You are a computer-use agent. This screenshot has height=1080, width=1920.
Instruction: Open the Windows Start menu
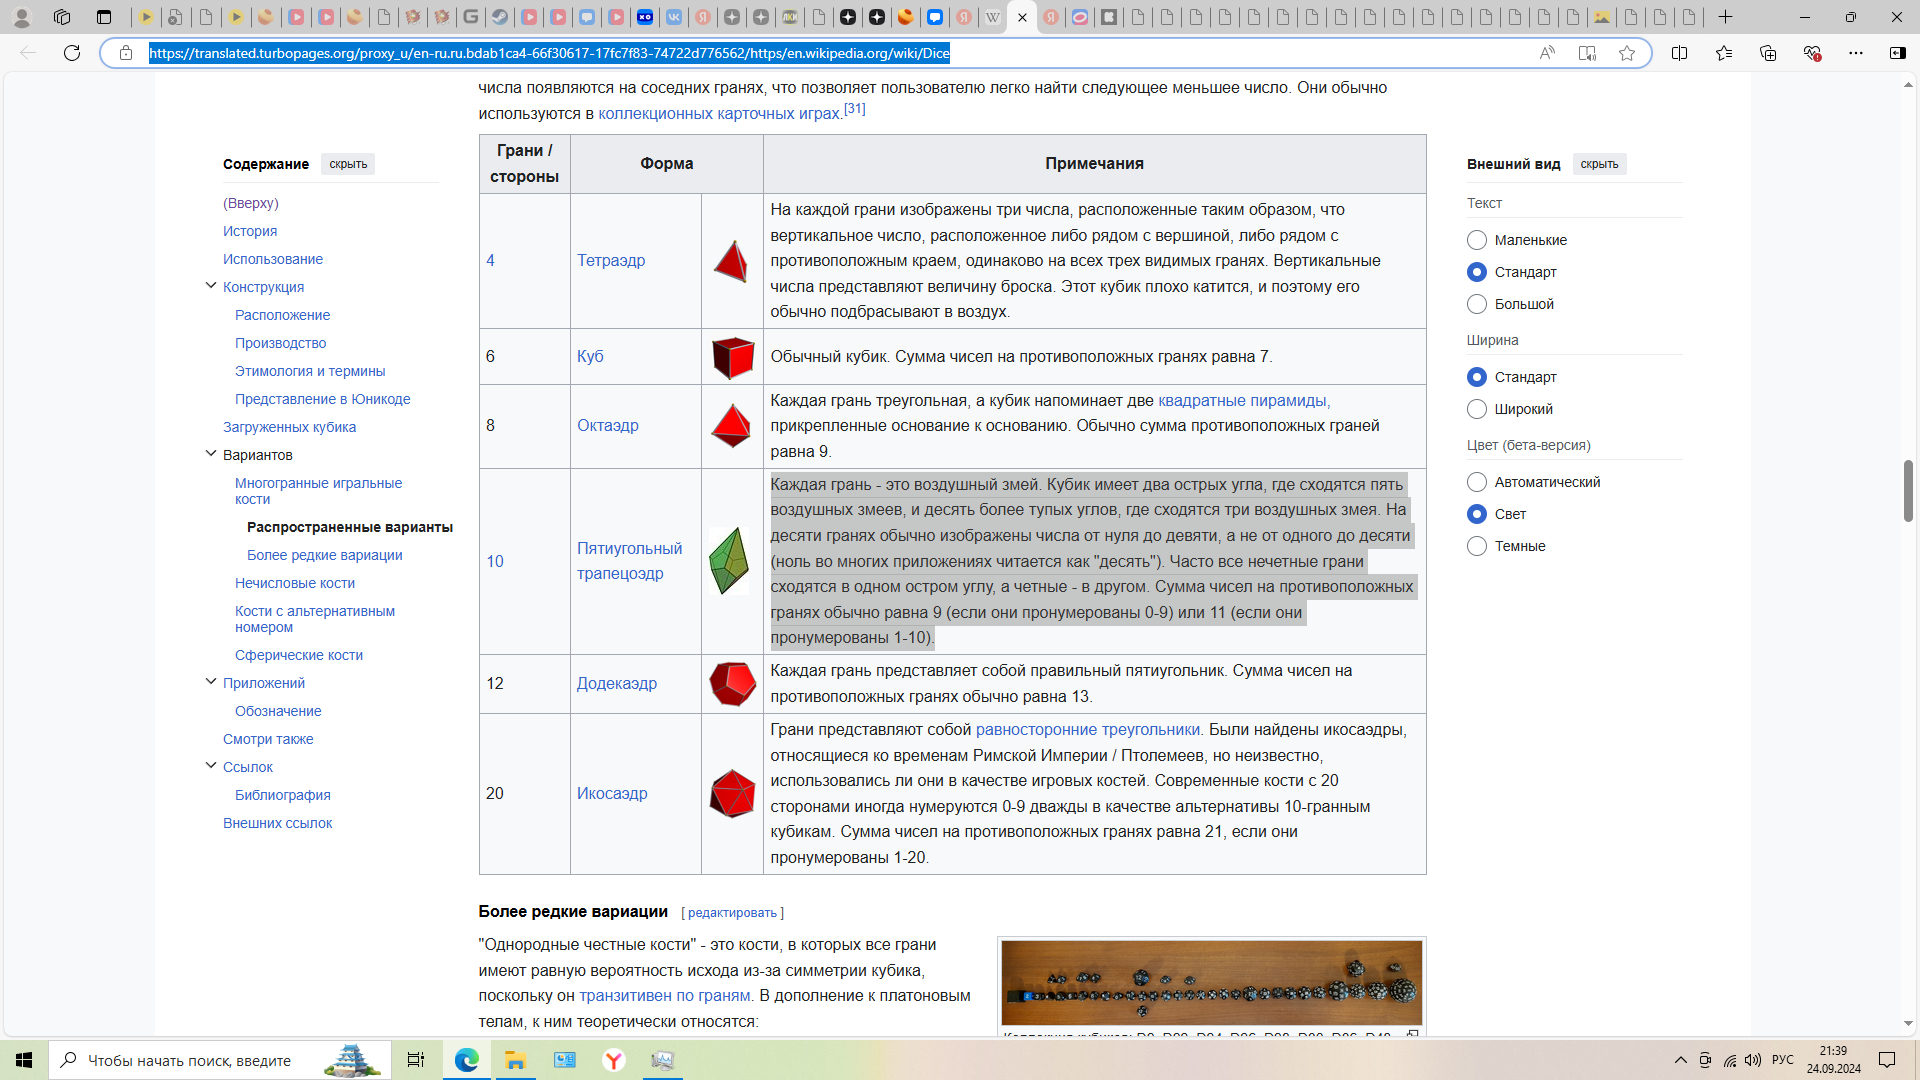point(24,1060)
